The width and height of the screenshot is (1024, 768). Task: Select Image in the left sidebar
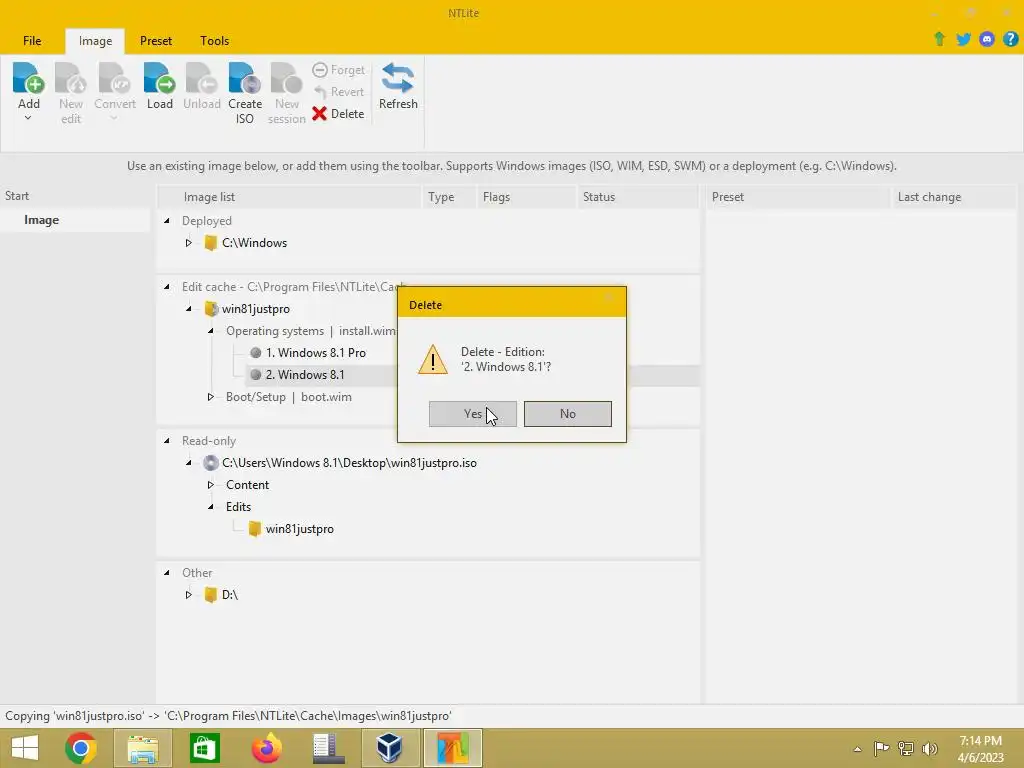[x=75, y=220]
